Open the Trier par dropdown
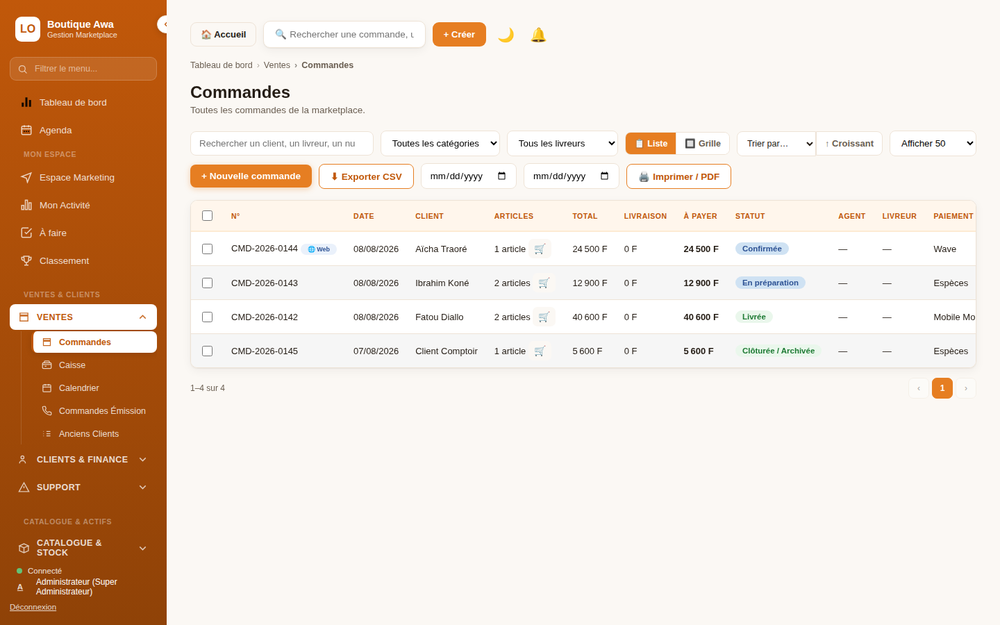The width and height of the screenshot is (1000, 625). (776, 143)
